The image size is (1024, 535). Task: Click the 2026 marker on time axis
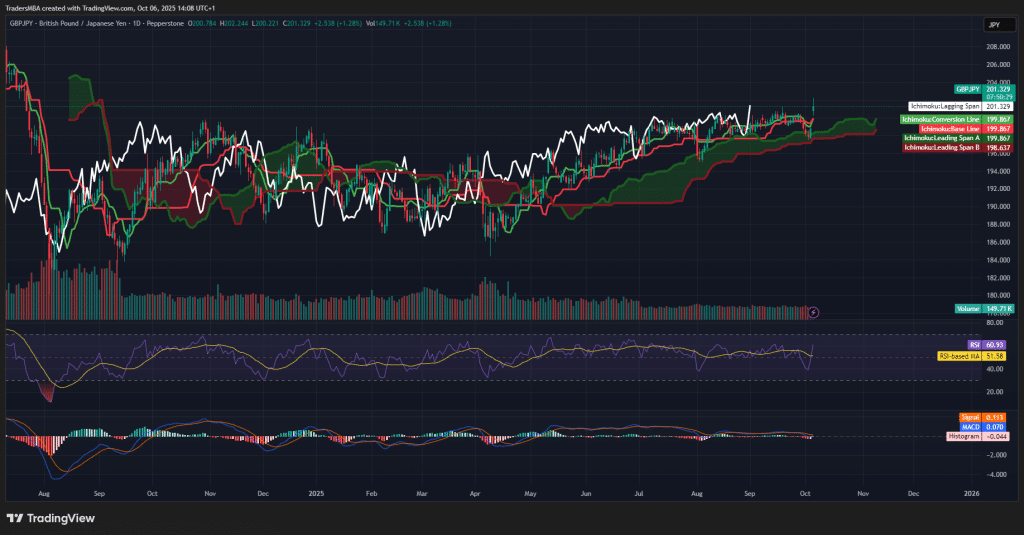(x=971, y=493)
